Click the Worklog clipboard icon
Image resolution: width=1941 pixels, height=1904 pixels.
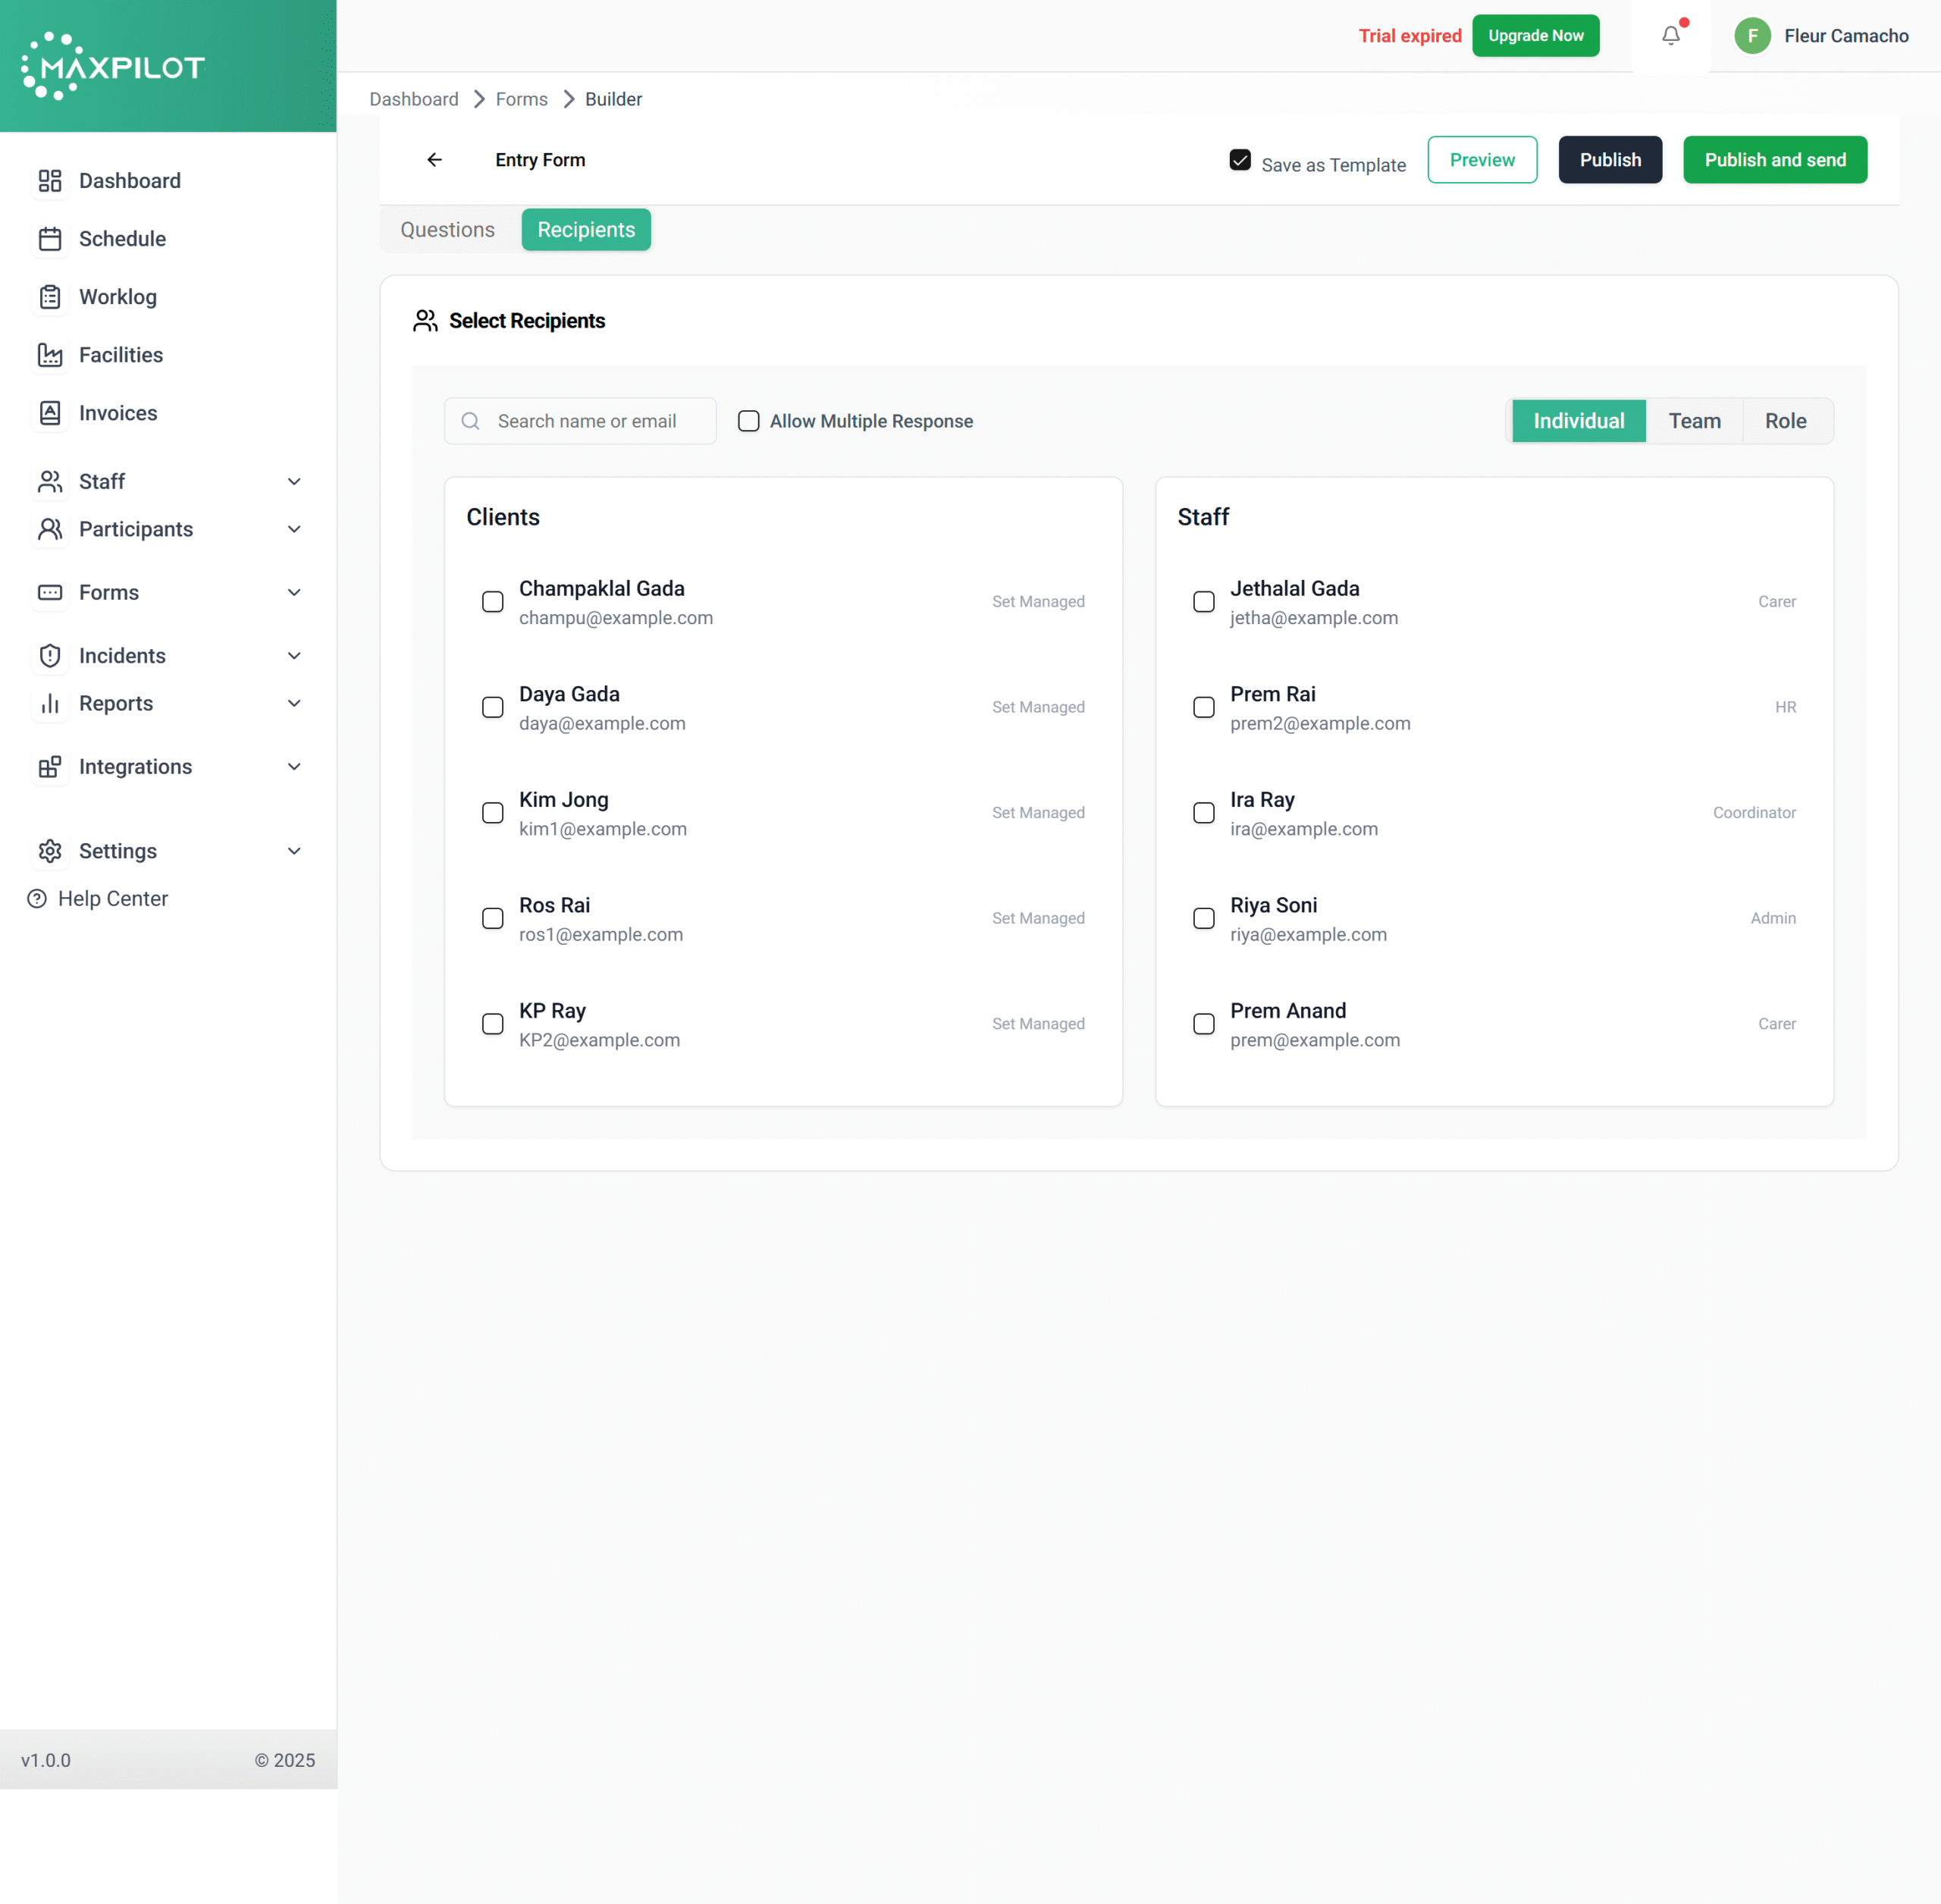(50, 297)
